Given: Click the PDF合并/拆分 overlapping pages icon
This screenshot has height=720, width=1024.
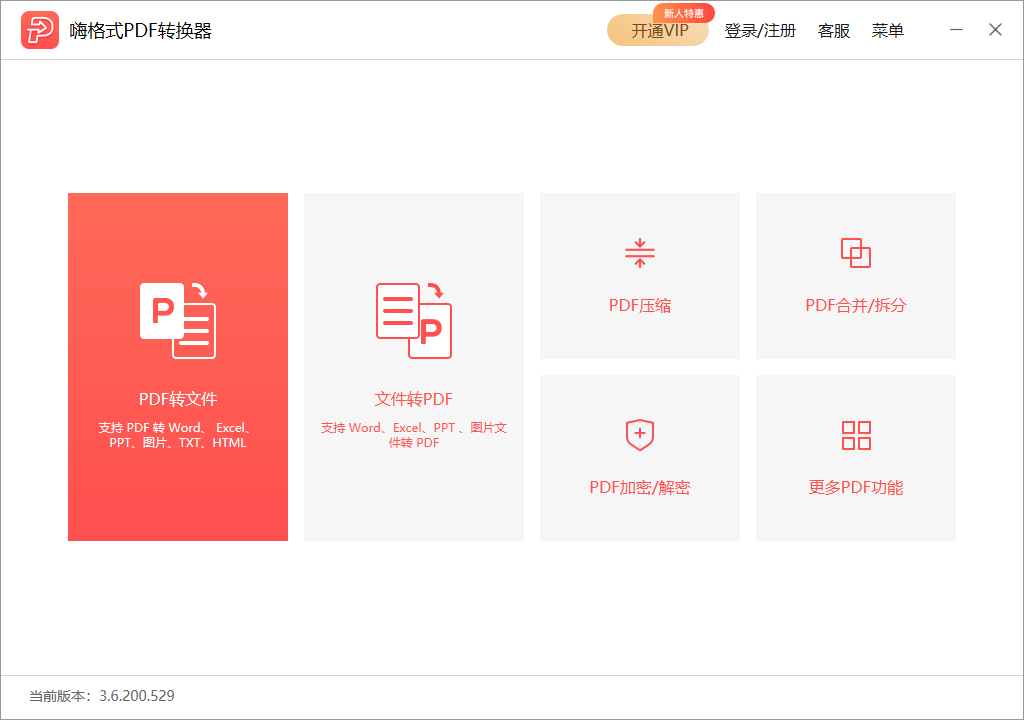Looking at the screenshot, I should (x=856, y=252).
